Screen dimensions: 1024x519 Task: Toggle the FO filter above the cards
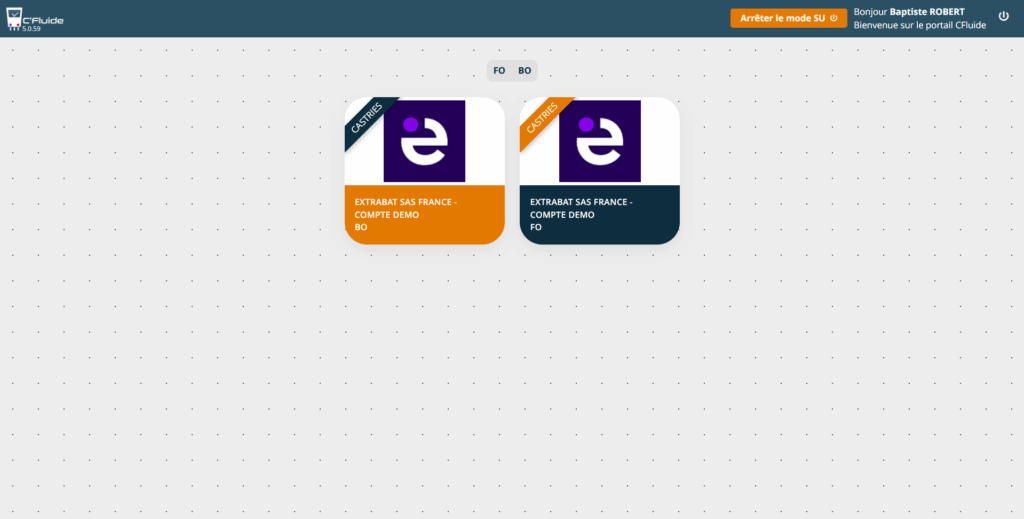click(x=499, y=71)
